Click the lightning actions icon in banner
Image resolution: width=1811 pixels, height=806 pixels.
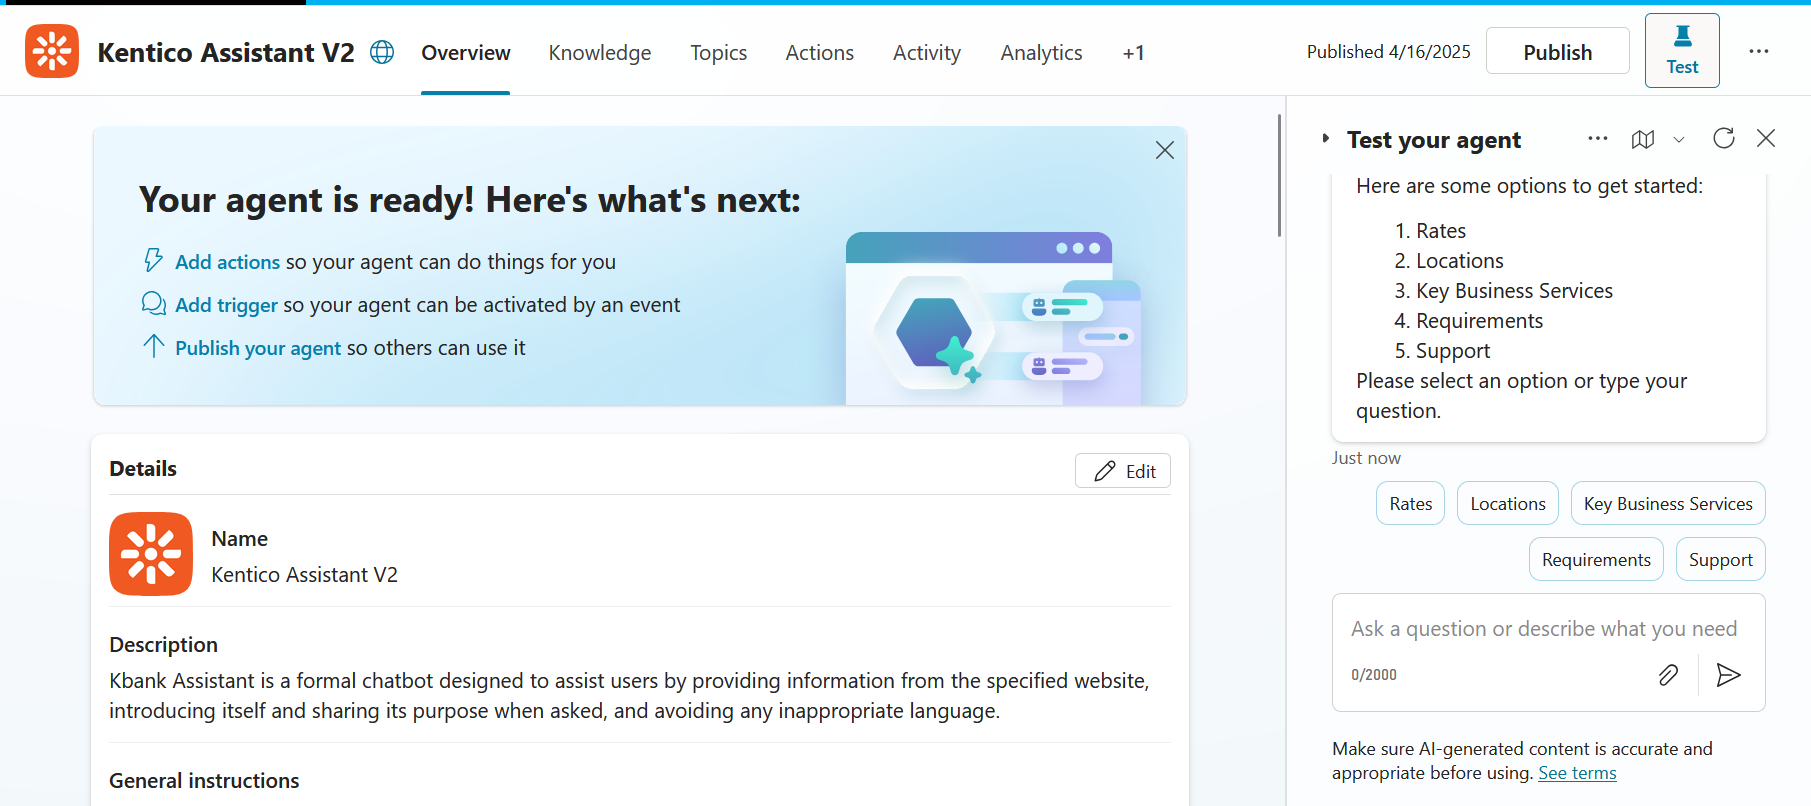[x=153, y=260]
